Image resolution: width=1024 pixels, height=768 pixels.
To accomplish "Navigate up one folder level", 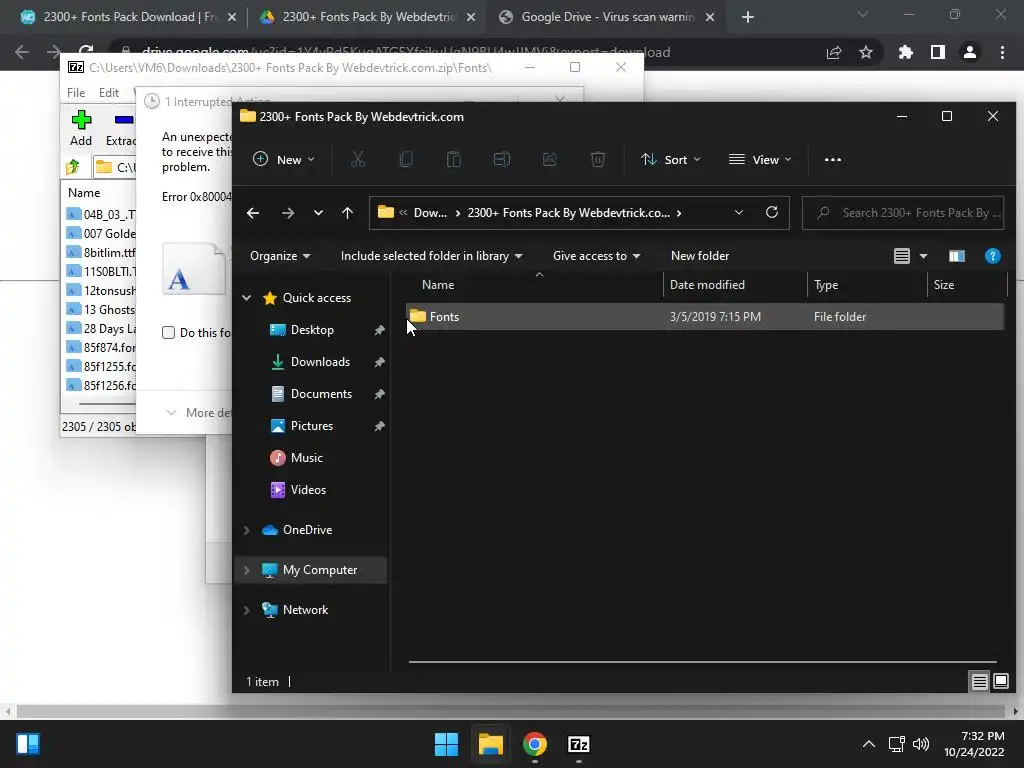I will 347,213.
